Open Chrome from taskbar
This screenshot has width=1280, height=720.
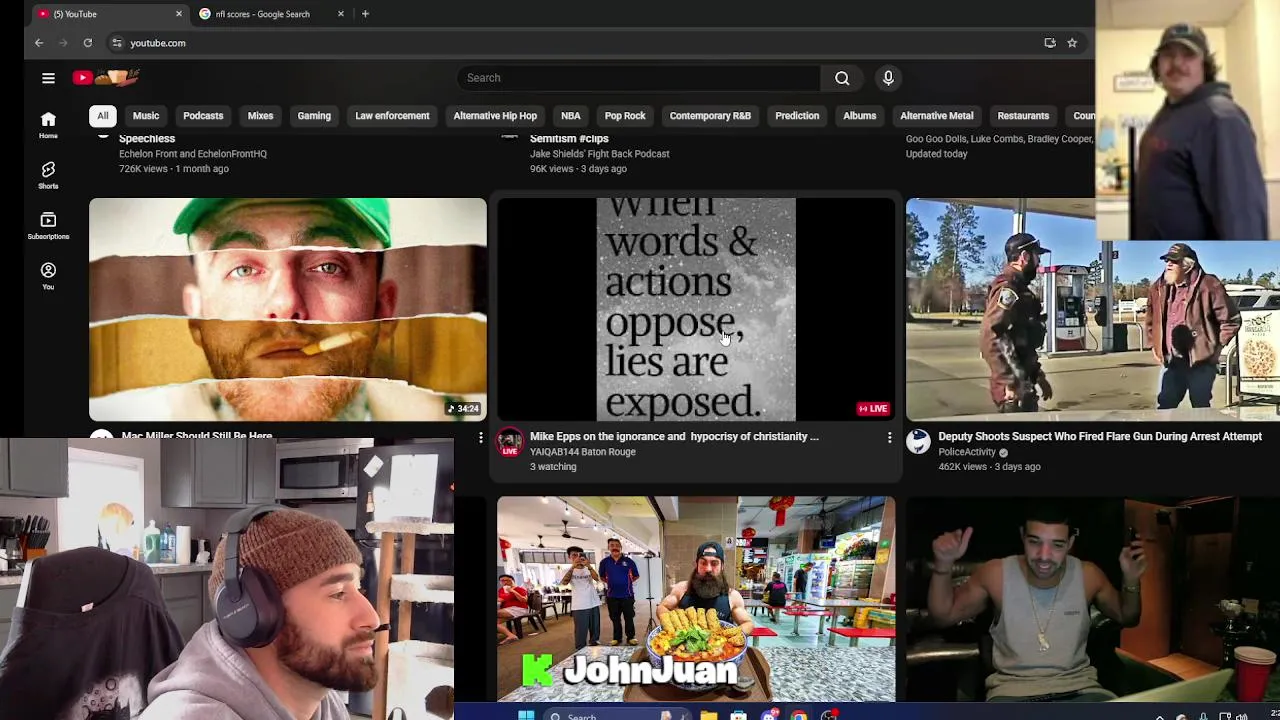coord(799,715)
